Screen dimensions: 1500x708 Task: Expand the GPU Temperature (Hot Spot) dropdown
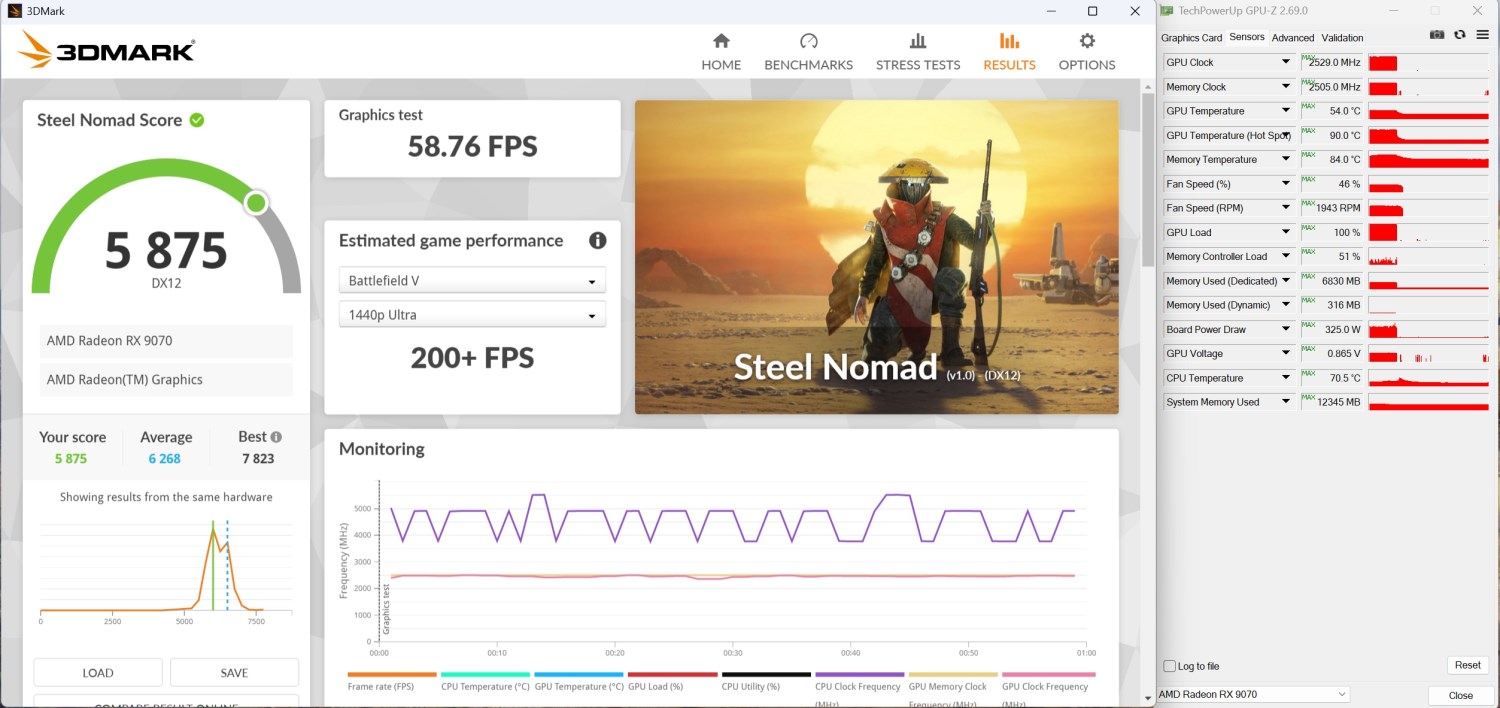(1286, 135)
